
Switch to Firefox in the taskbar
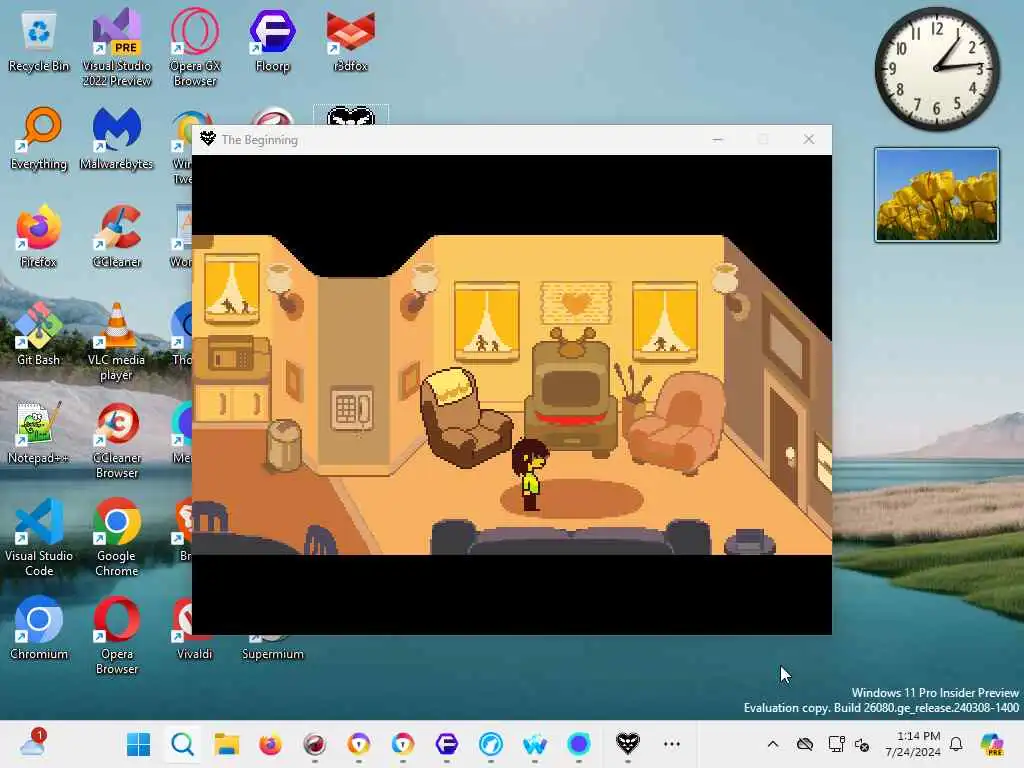tap(270, 744)
